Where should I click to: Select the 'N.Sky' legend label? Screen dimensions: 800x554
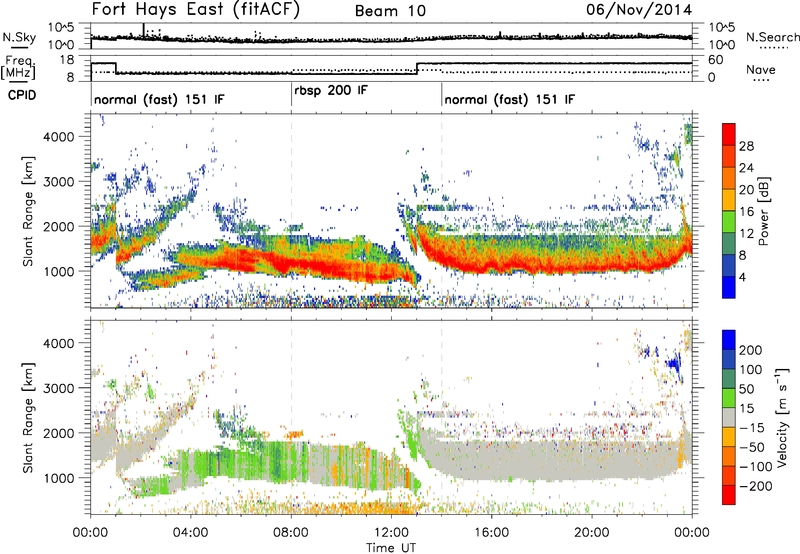[x=19, y=37]
